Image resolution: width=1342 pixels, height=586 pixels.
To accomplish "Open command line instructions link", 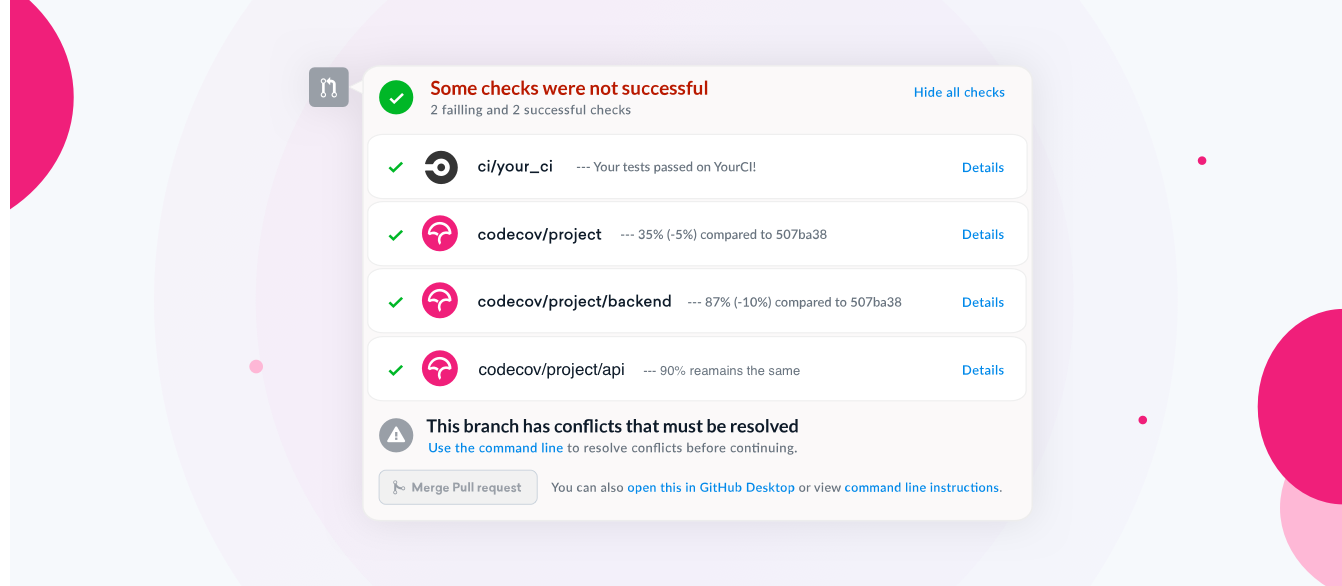I will coord(922,488).
